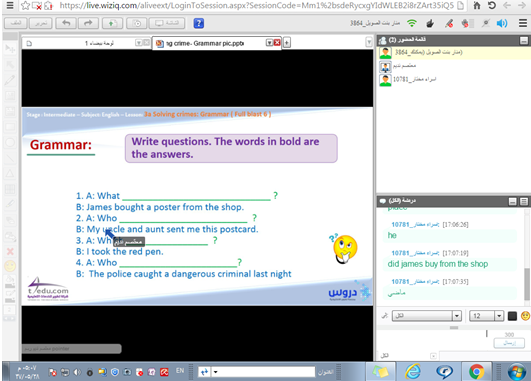The height and width of the screenshot is (381, 531).
Task: Toggle the blue speaker audio icon
Action: point(502,23)
